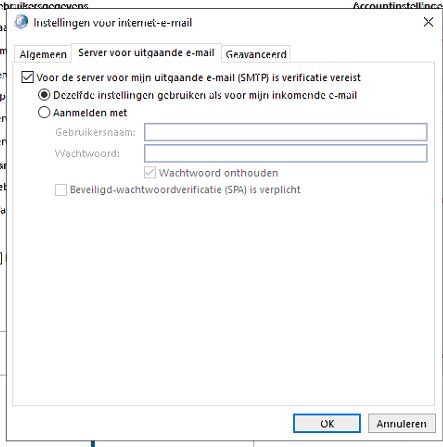The width and height of the screenshot is (443, 447).
Task: Click the SMTP is verificatie vereist label text
Action: tap(198, 78)
